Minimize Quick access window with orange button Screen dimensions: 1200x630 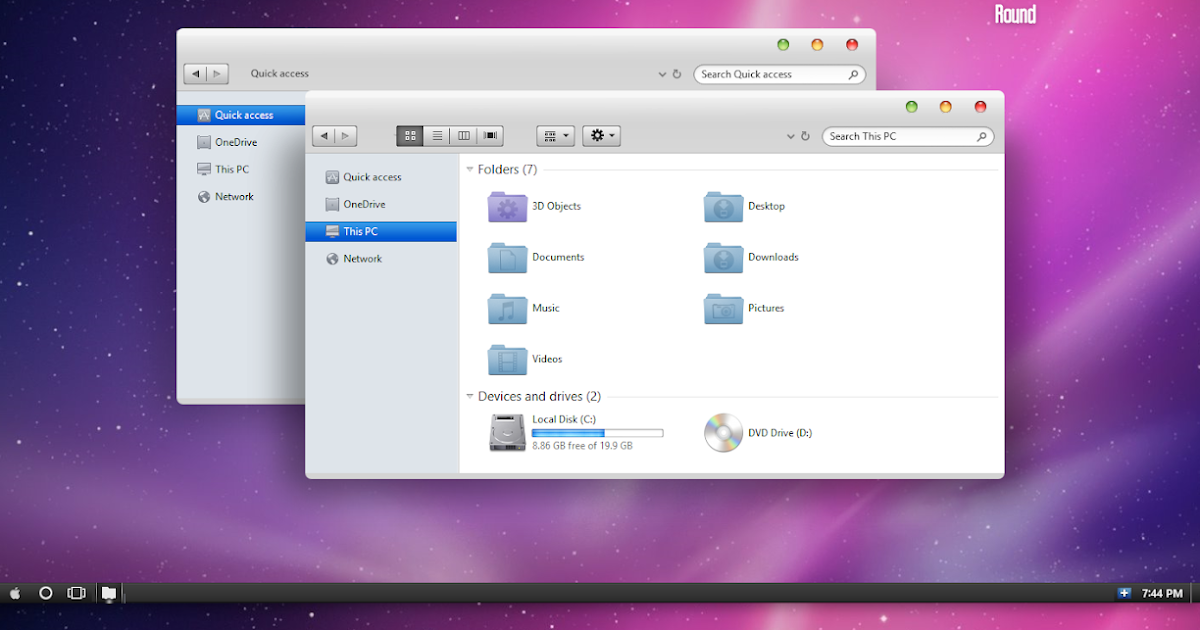click(817, 45)
